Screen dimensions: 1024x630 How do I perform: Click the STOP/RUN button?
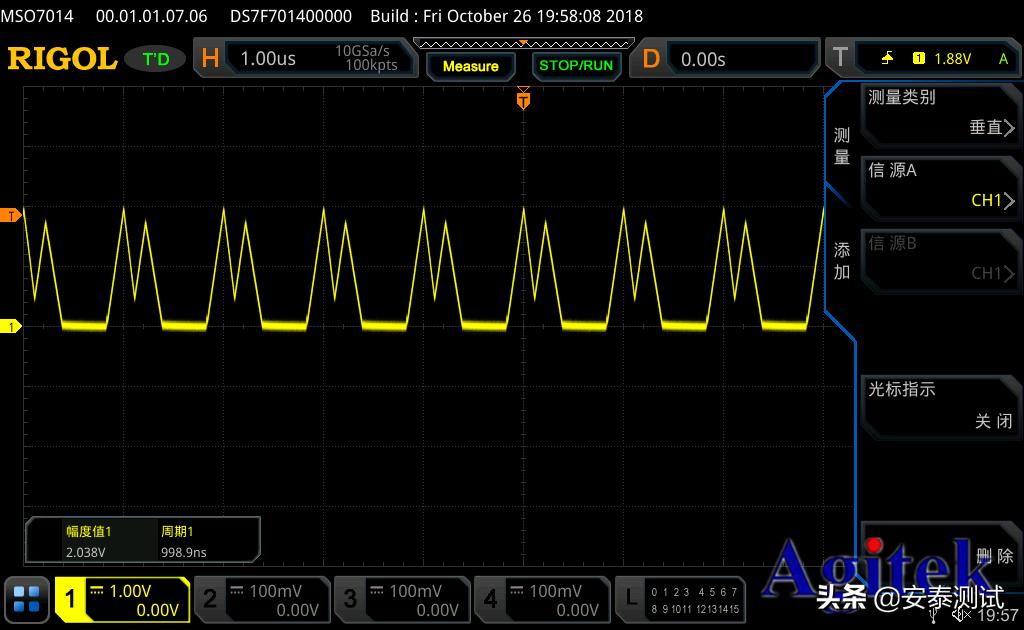[576, 65]
